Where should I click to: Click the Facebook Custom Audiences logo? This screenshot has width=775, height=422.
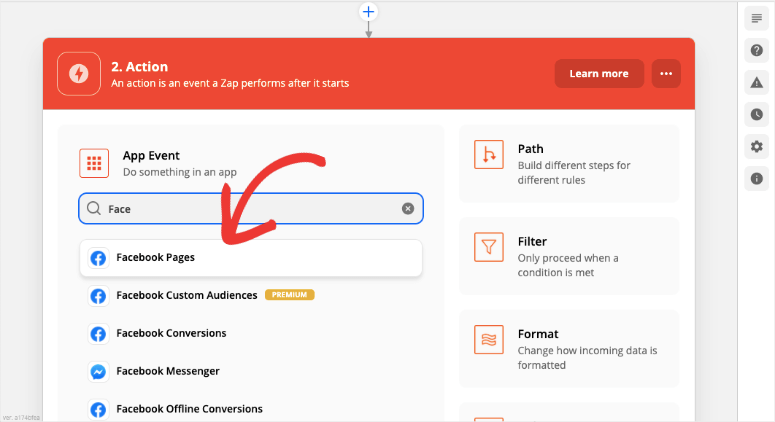(x=98, y=296)
